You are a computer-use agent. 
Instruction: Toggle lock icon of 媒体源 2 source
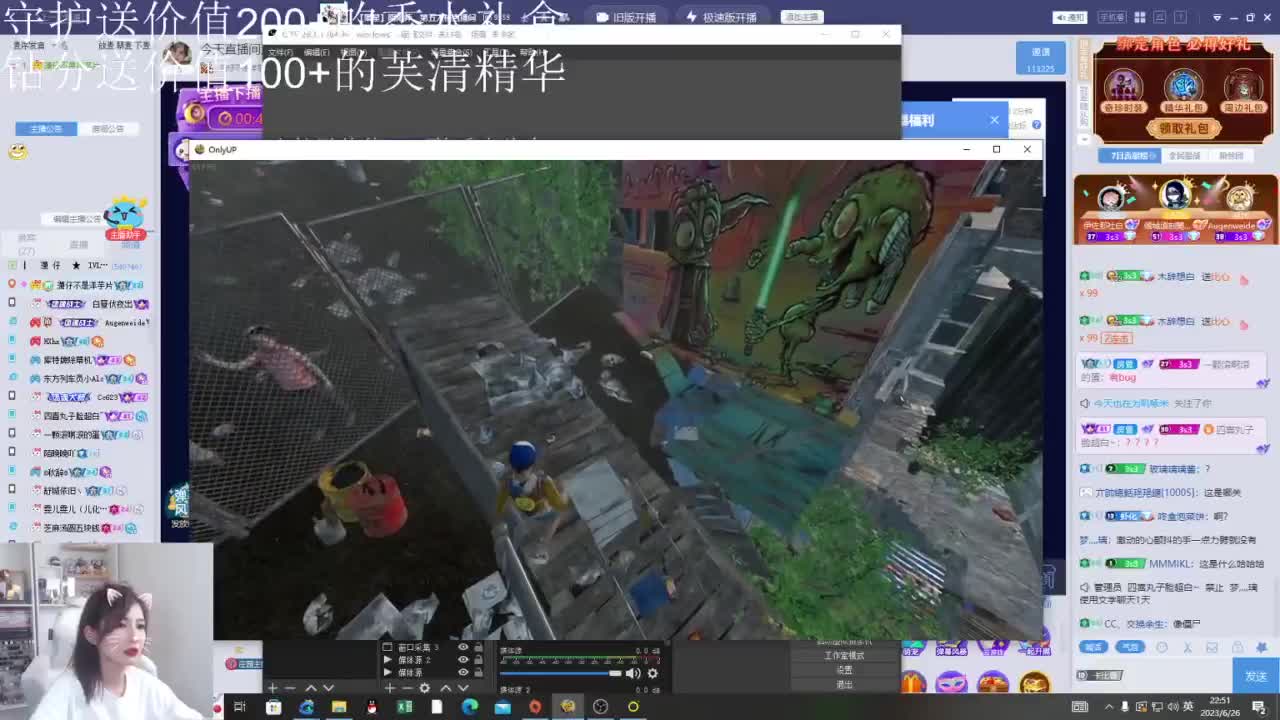[x=479, y=660]
